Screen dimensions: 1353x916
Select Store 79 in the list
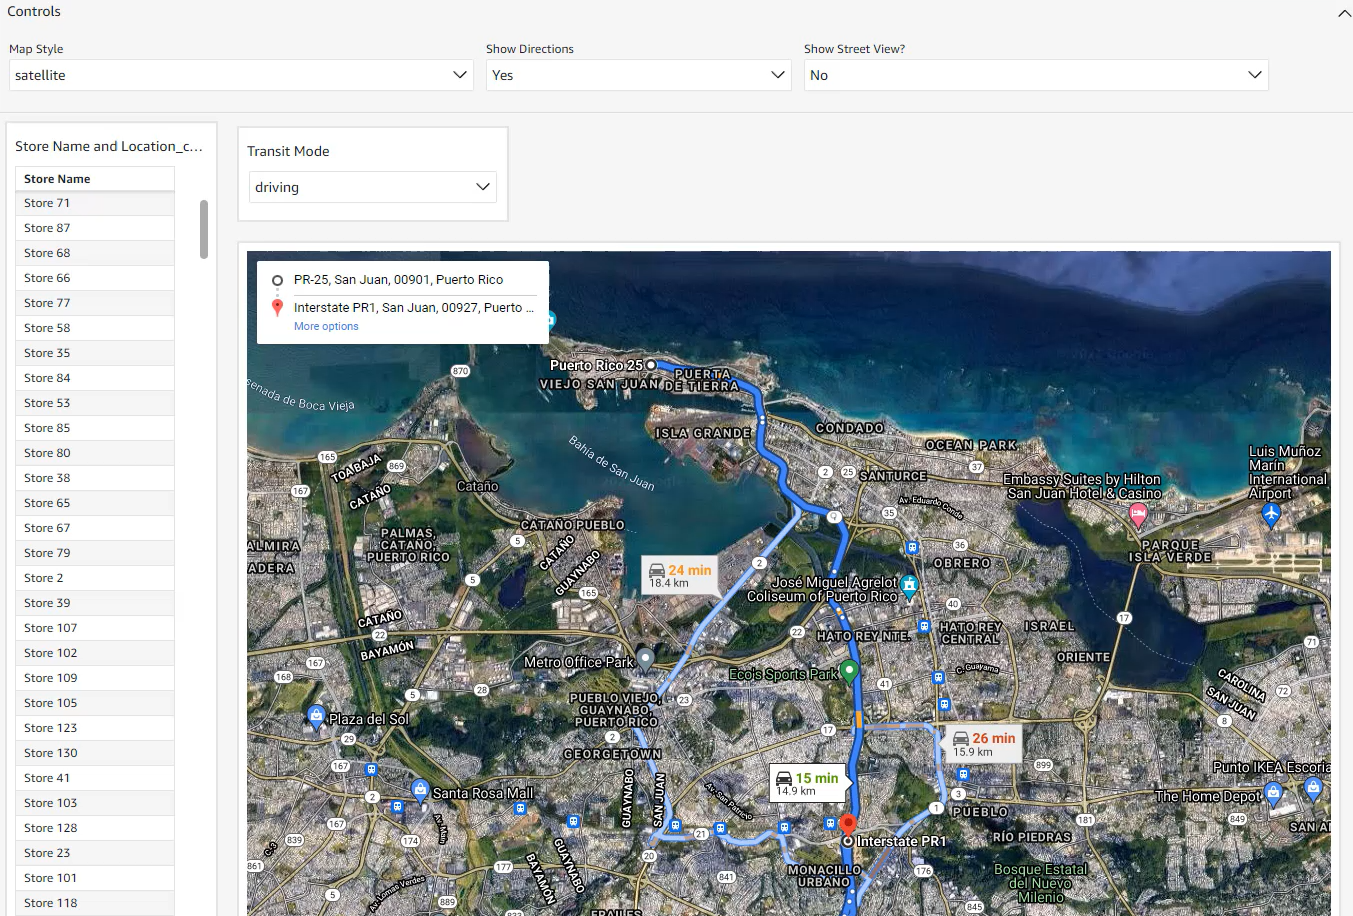pyautogui.click(x=95, y=553)
